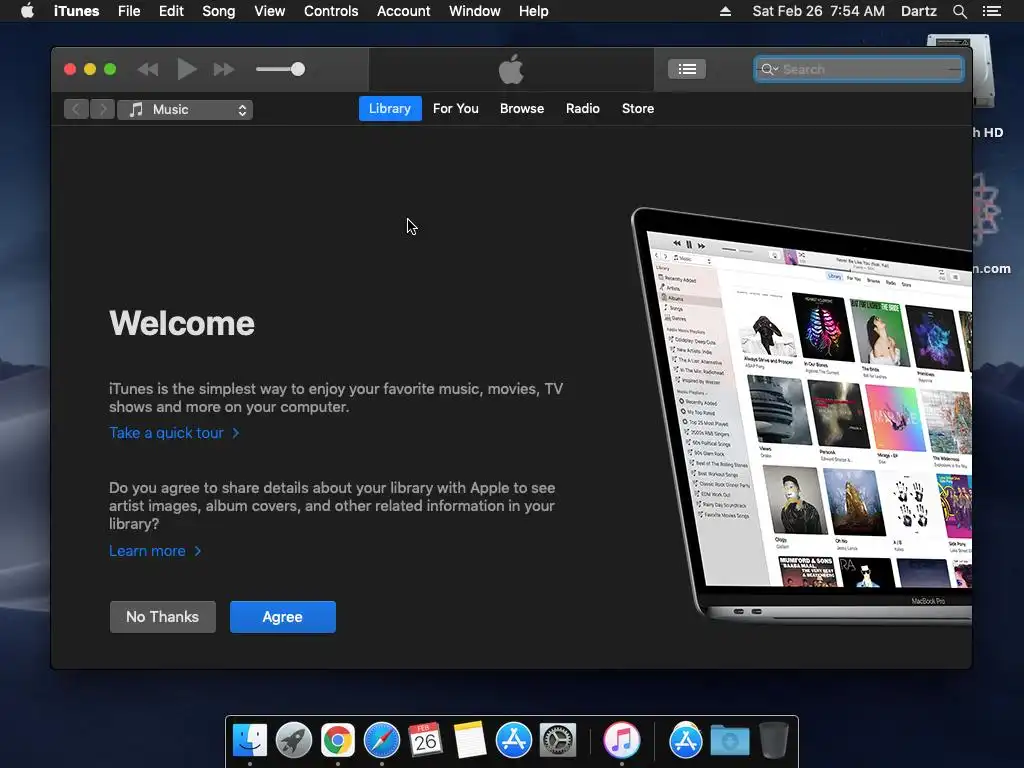This screenshot has height=768, width=1024.
Task: Open the Trash in the Dock
Action: click(773, 740)
